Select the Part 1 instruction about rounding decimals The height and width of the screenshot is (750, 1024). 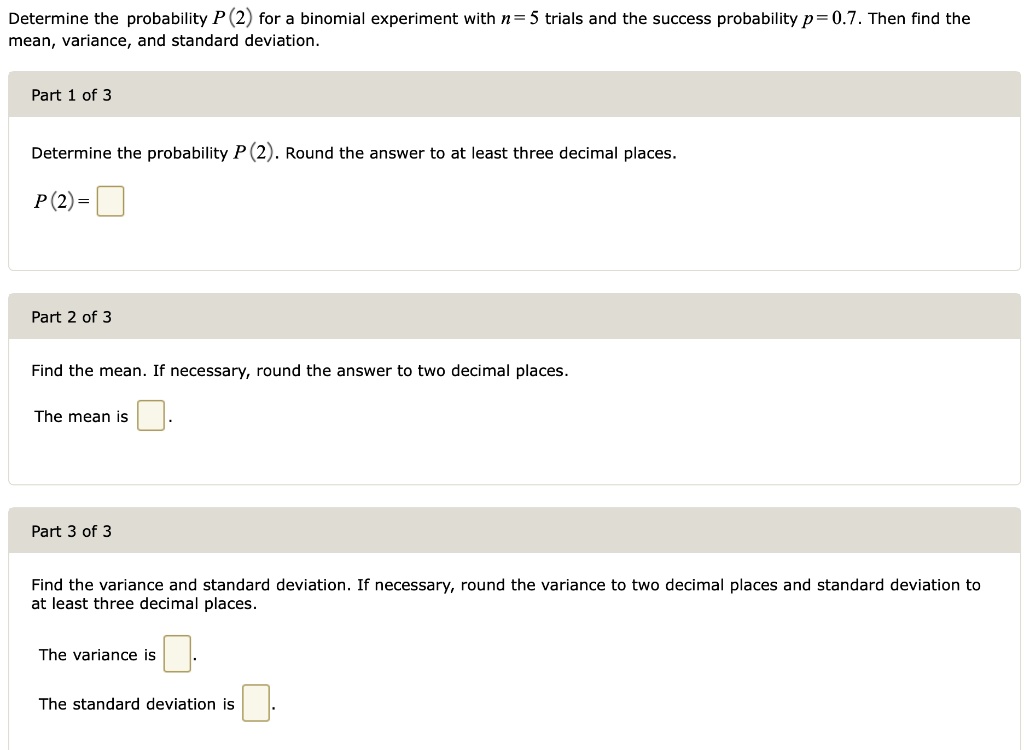(354, 152)
